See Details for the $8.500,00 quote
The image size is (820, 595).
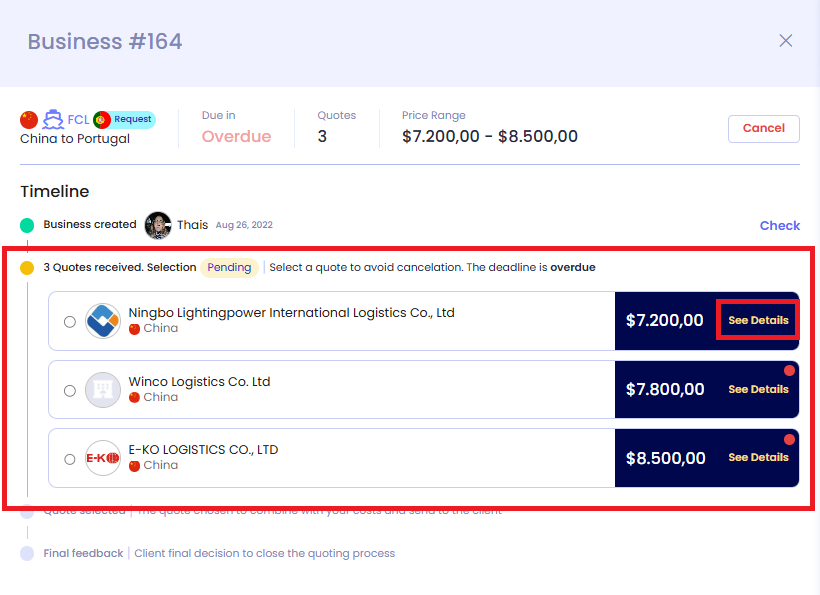[758, 457]
